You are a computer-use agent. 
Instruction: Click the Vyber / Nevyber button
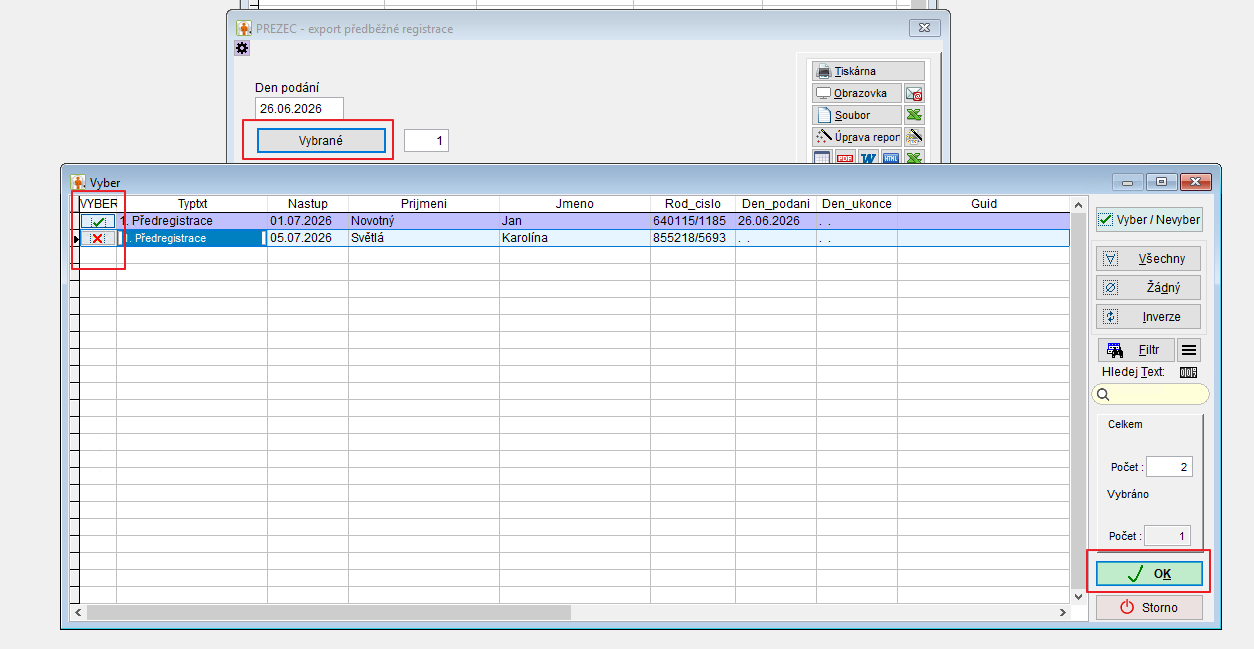[1149, 219]
